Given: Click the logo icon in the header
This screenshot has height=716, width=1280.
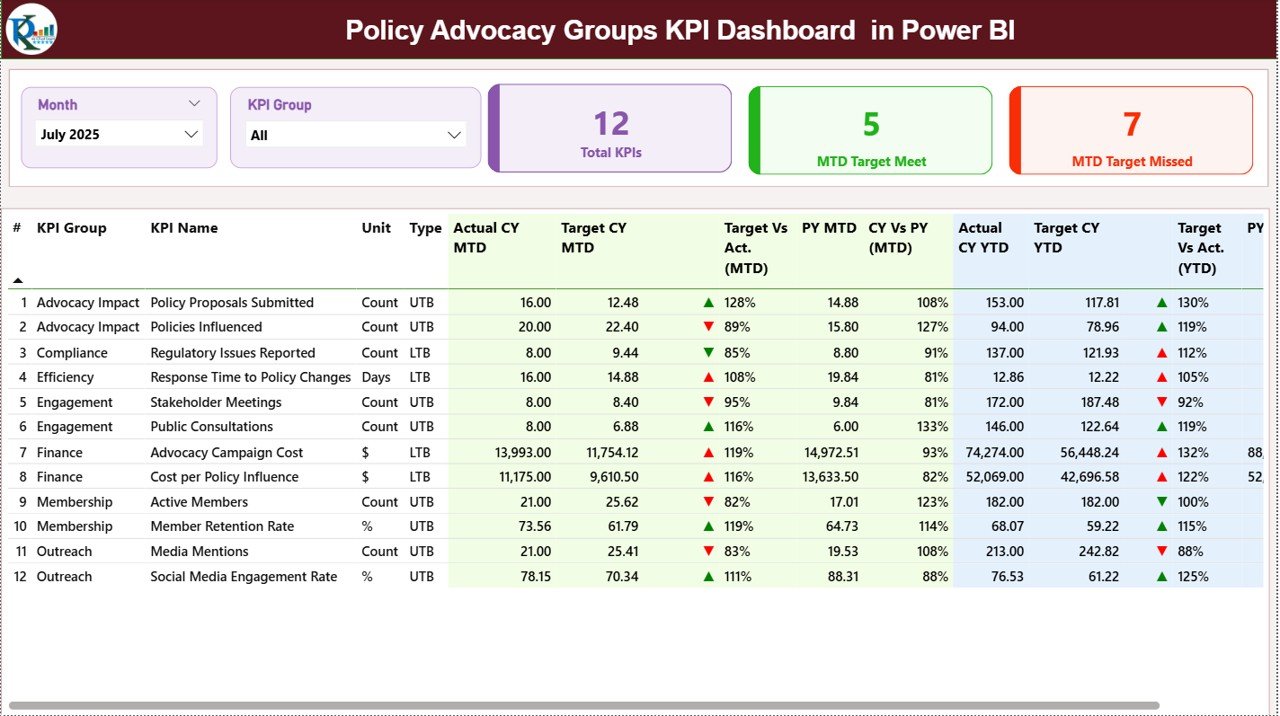Looking at the screenshot, I should pos(31,30).
